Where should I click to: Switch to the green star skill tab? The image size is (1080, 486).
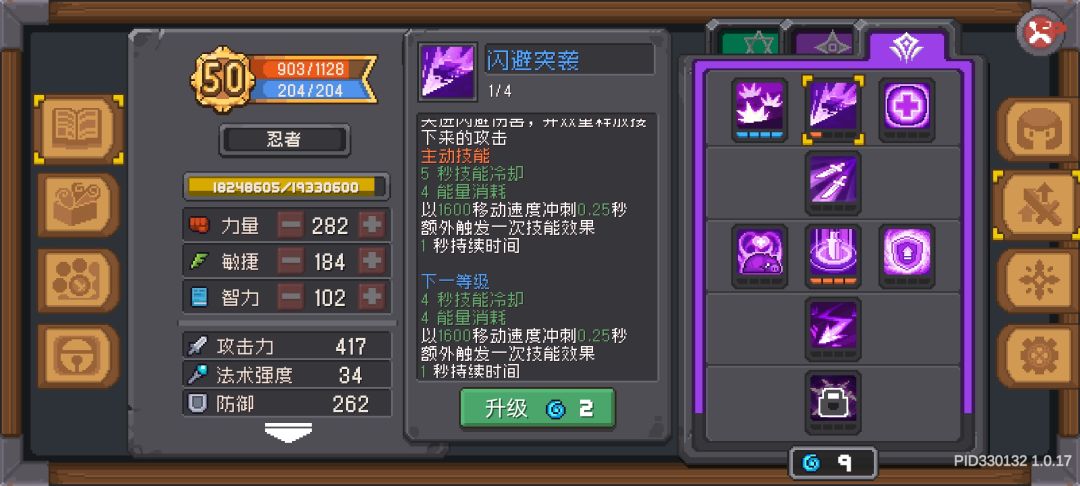[749, 44]
